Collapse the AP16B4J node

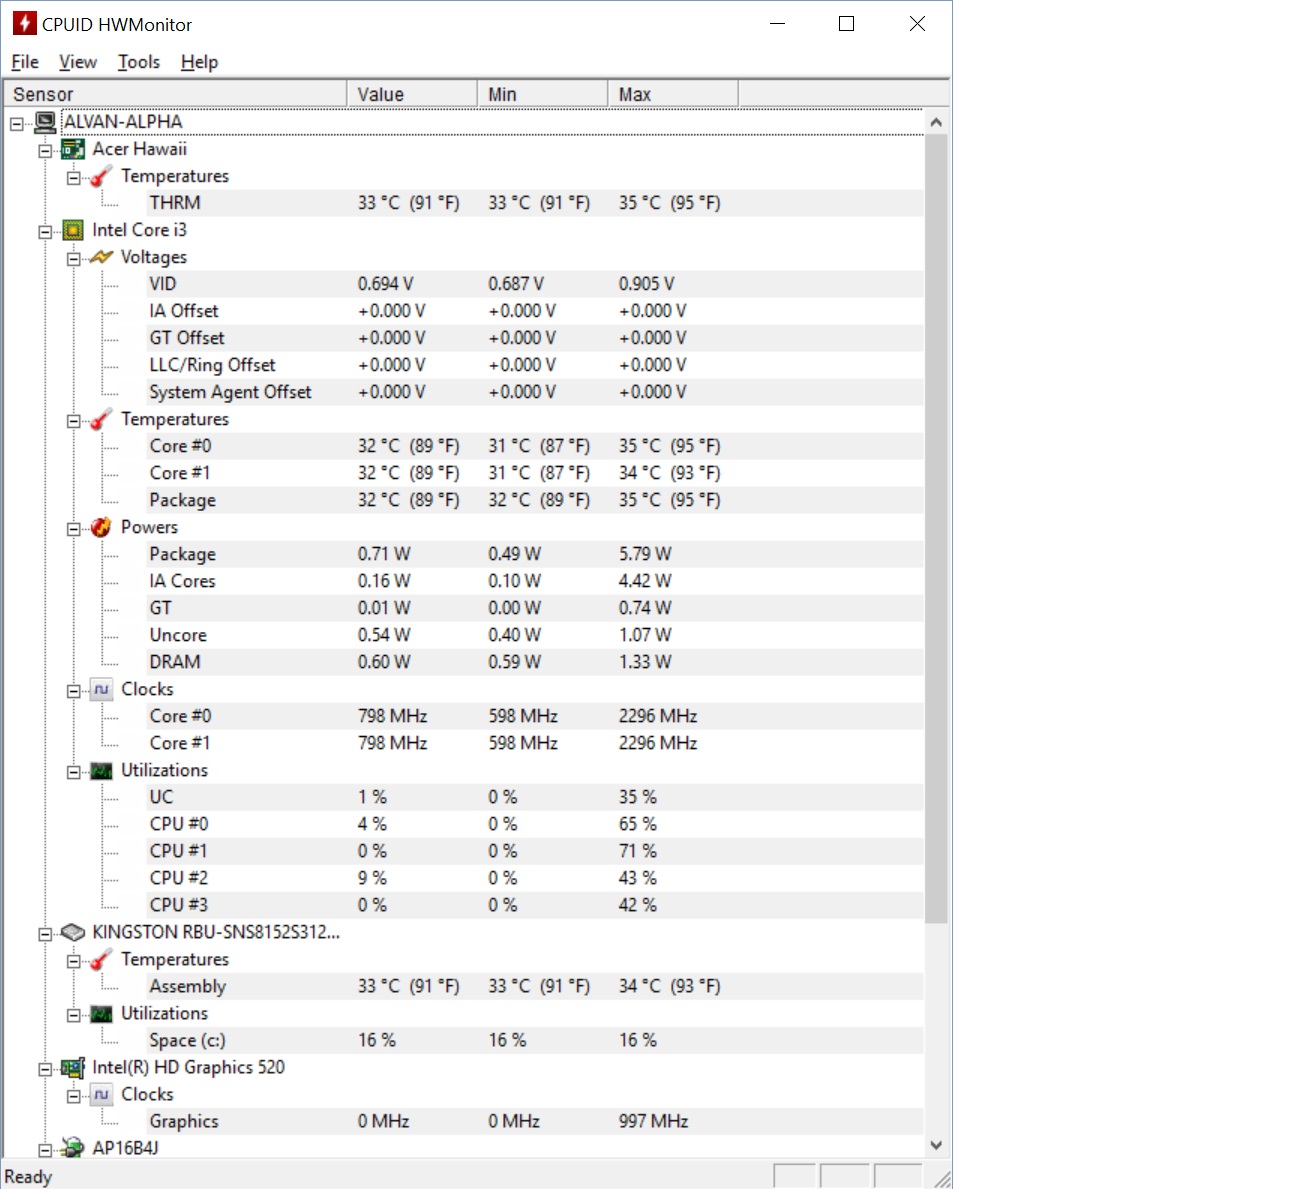45,1150
